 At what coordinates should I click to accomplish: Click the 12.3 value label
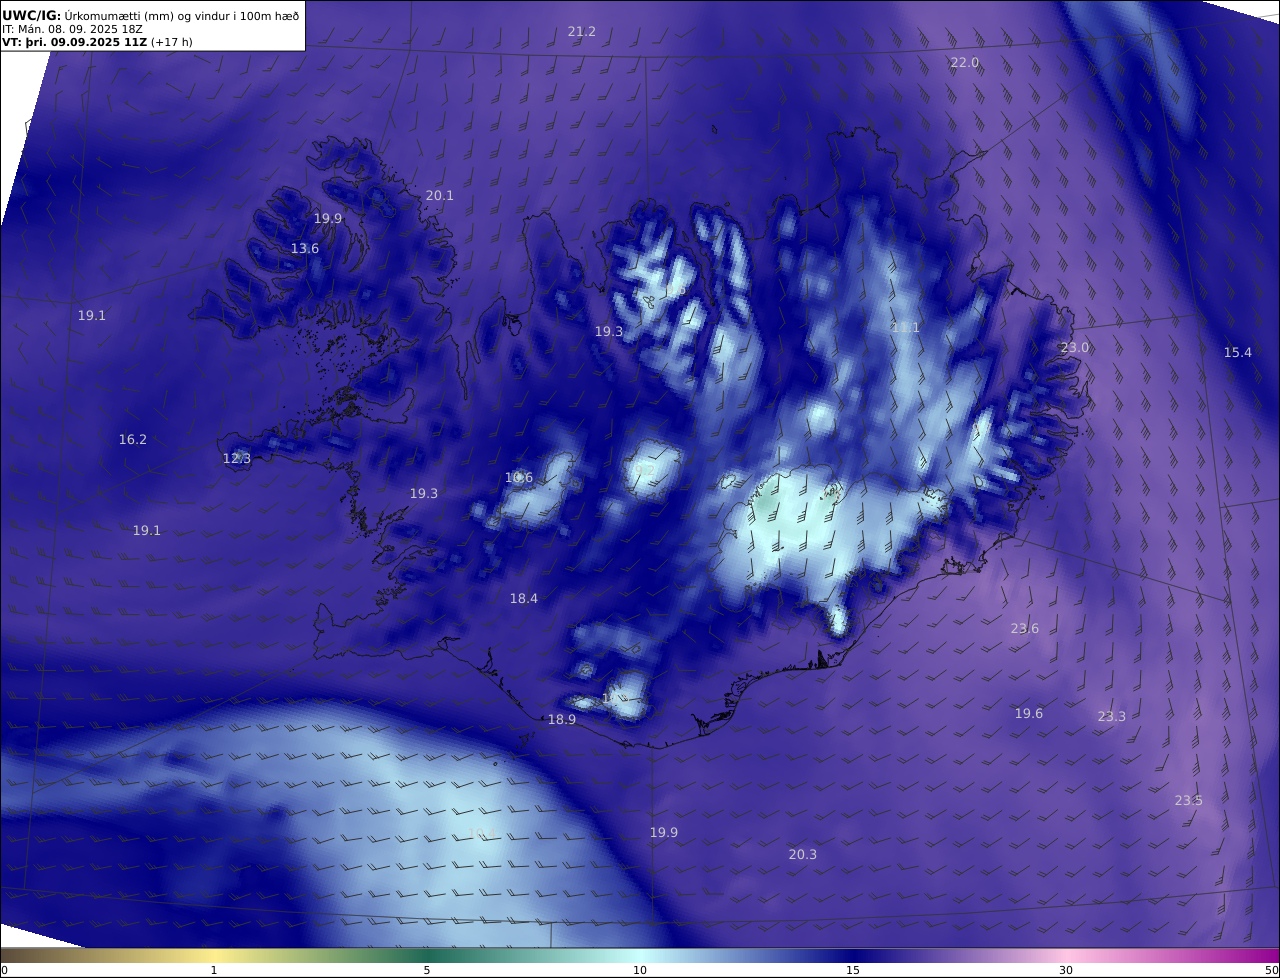click(237, 459)
